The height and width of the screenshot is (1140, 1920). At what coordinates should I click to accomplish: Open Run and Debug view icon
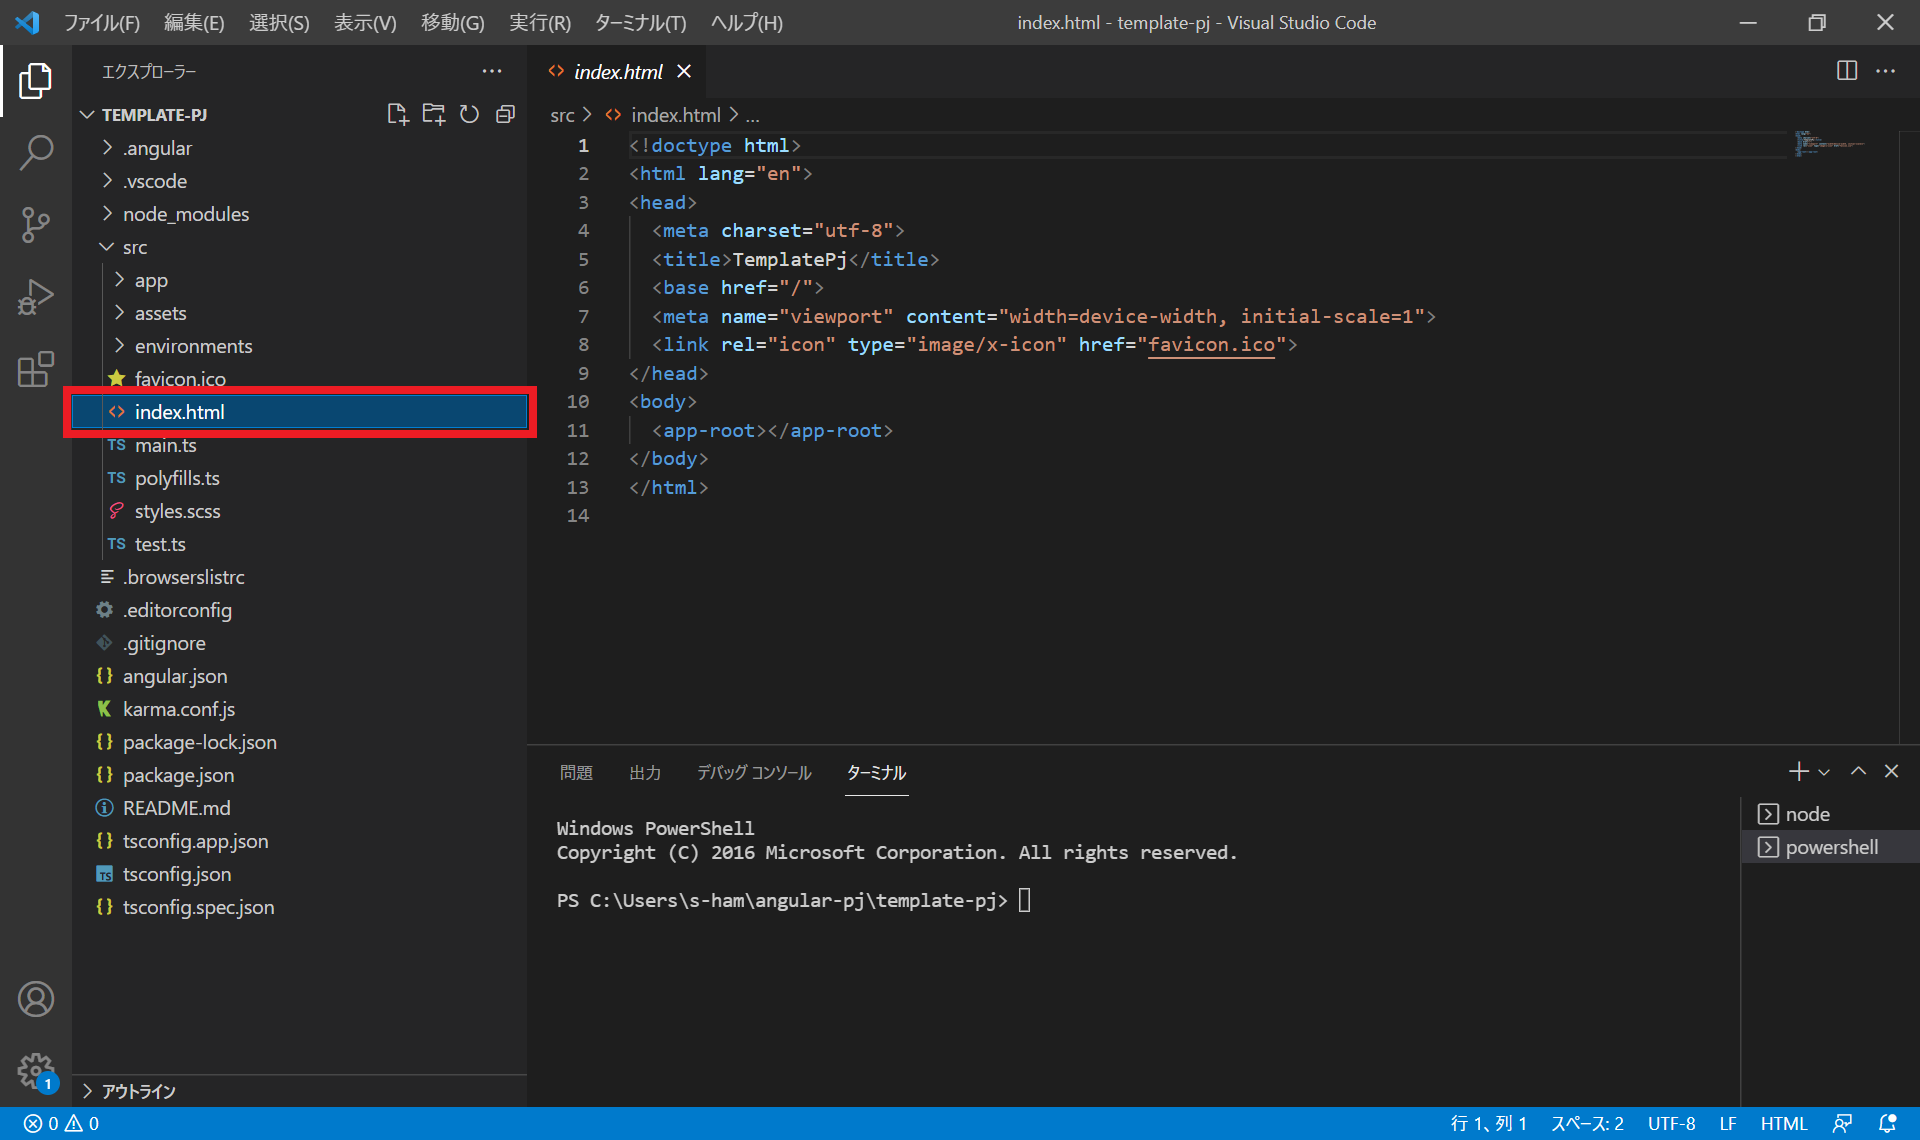[x=36, y=297]
